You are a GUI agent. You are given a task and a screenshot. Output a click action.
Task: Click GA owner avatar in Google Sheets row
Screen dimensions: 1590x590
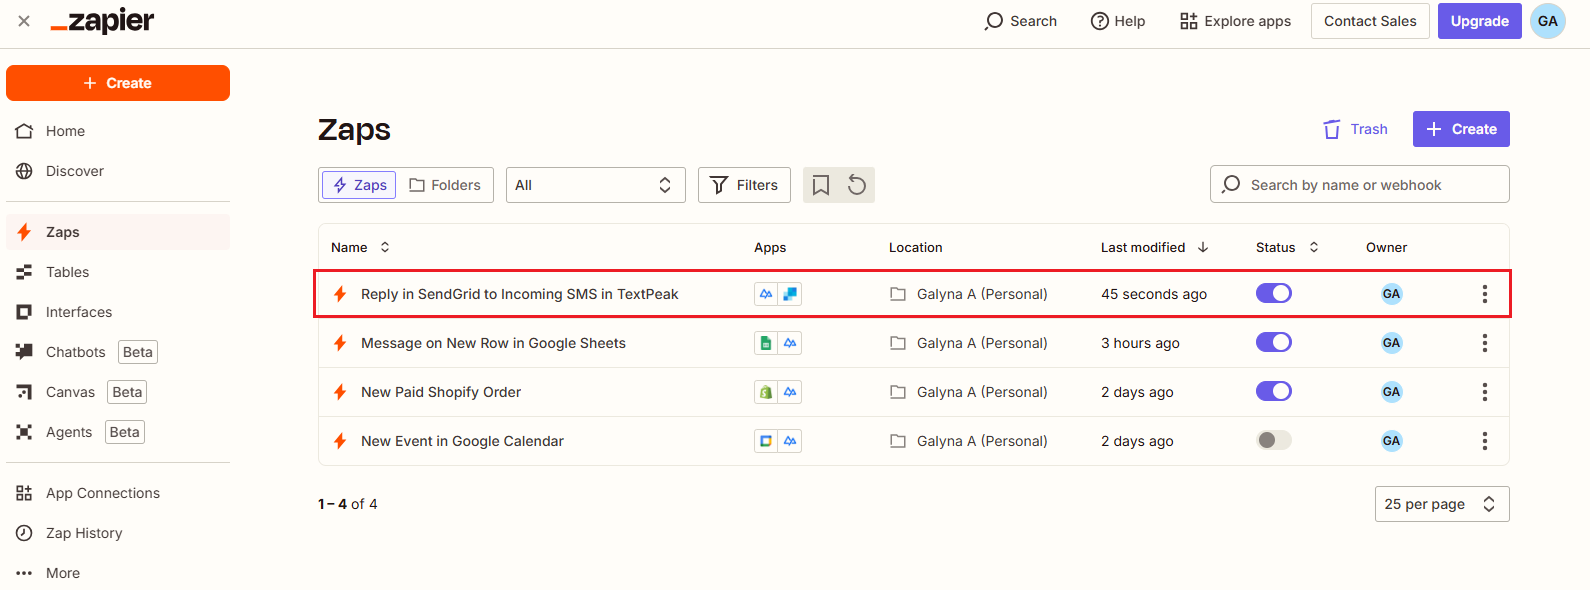(1391, 343)
